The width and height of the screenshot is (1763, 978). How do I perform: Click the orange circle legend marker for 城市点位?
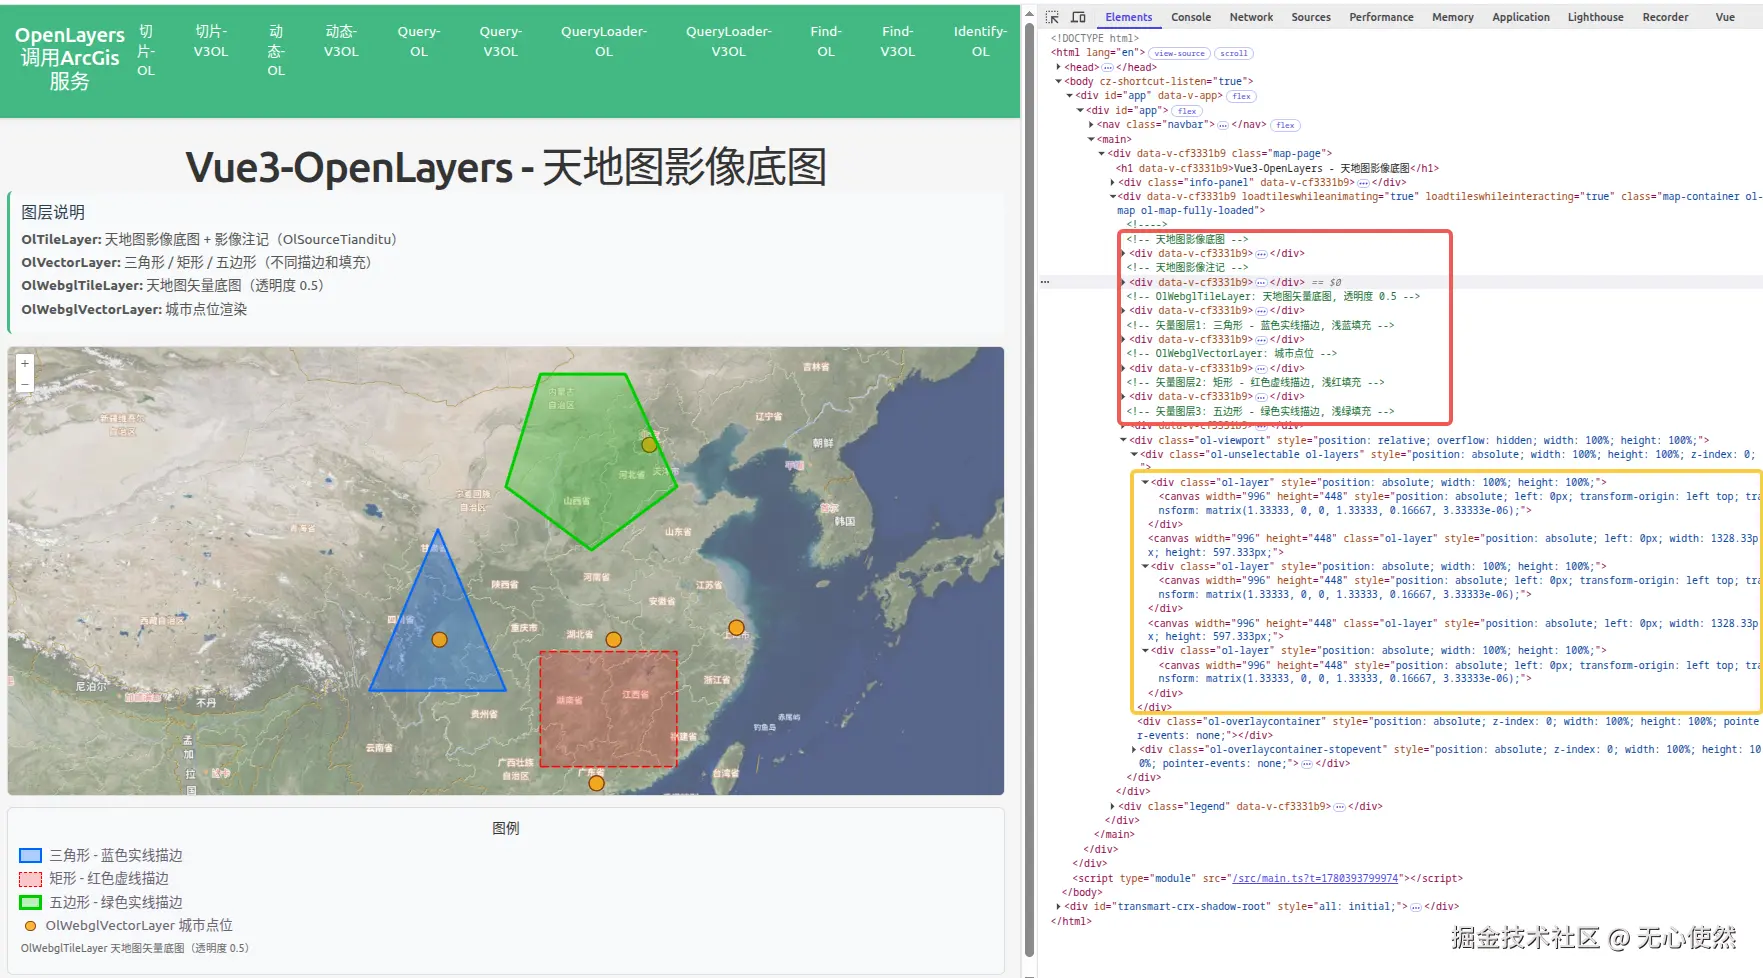click(30, 926)
